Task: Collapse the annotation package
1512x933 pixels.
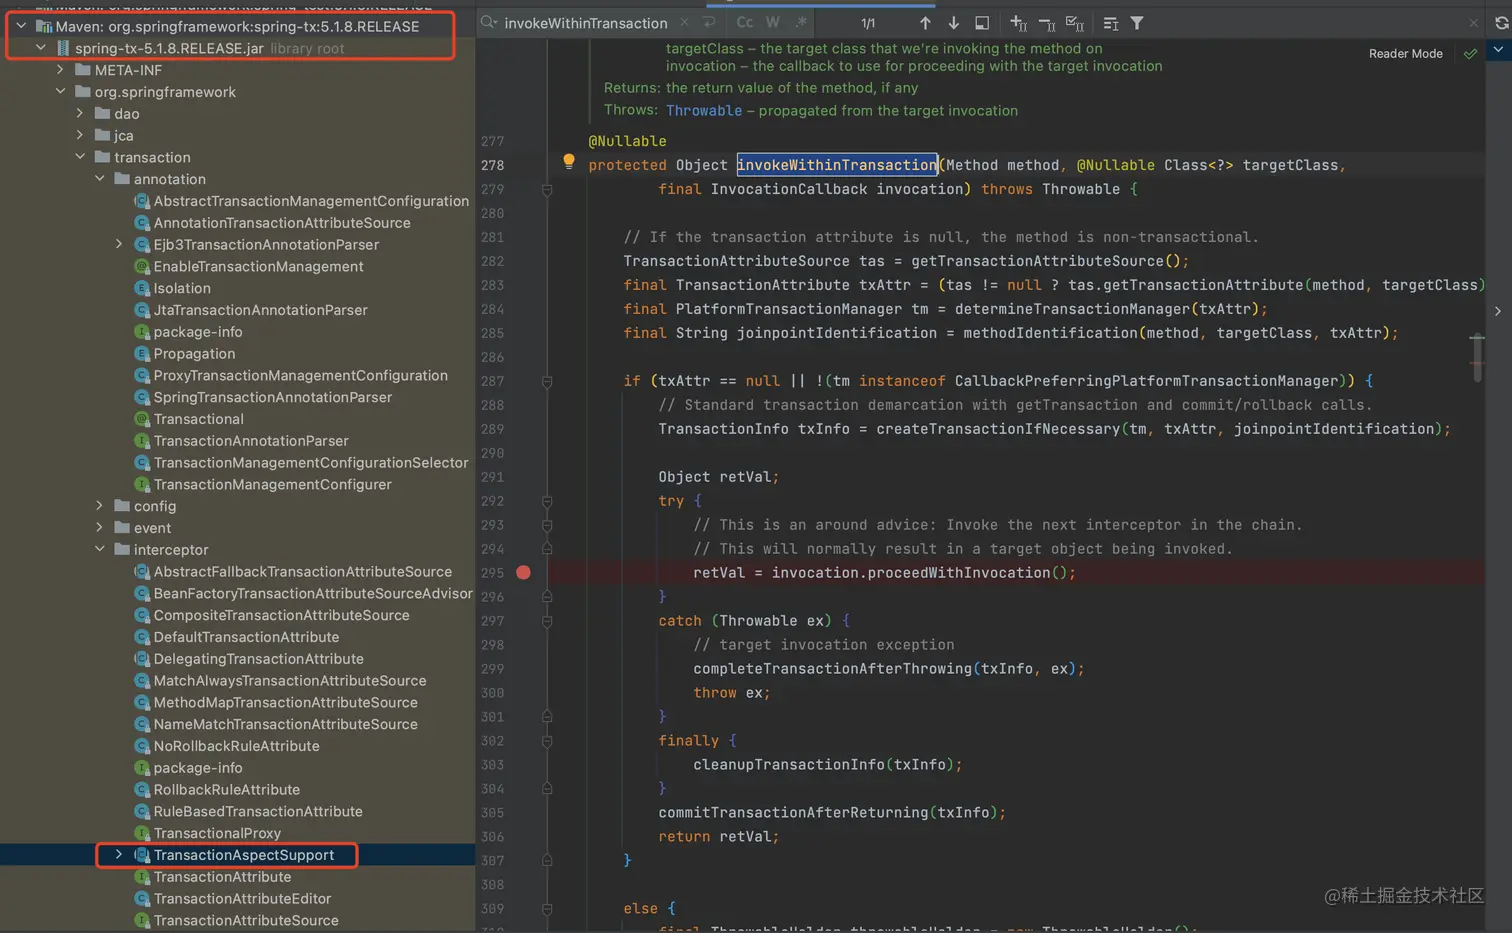Action: pyautogui.click(x=100, y=179)
